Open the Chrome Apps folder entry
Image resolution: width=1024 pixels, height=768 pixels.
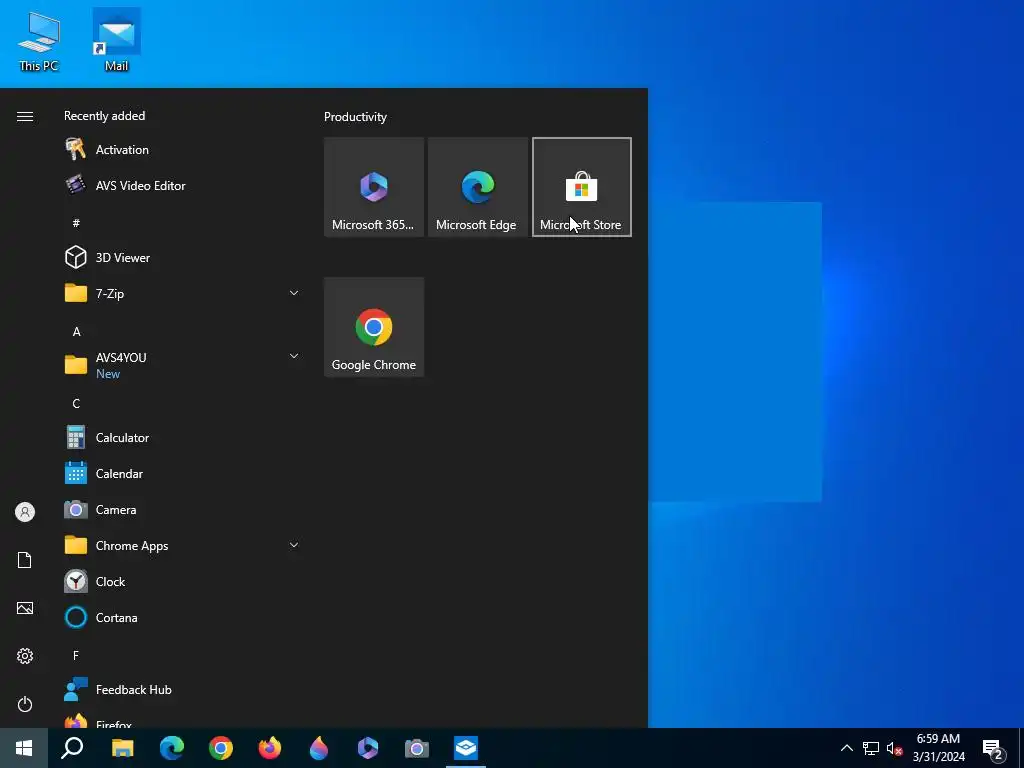click(184, 545)
